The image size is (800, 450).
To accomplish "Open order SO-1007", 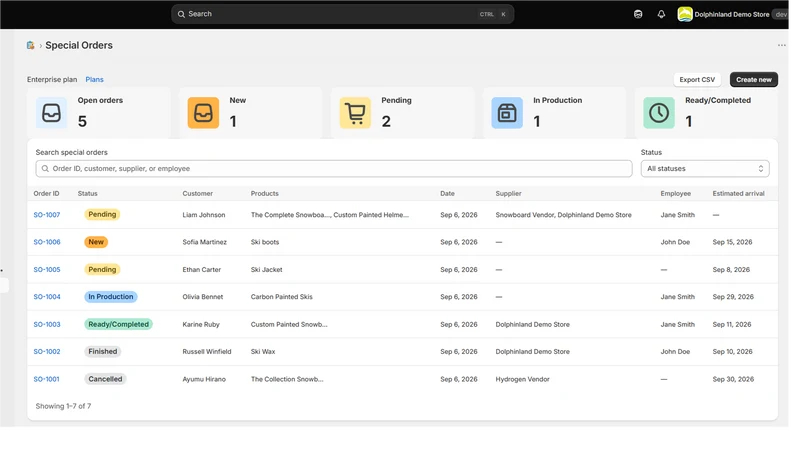I will click(47, 215).
